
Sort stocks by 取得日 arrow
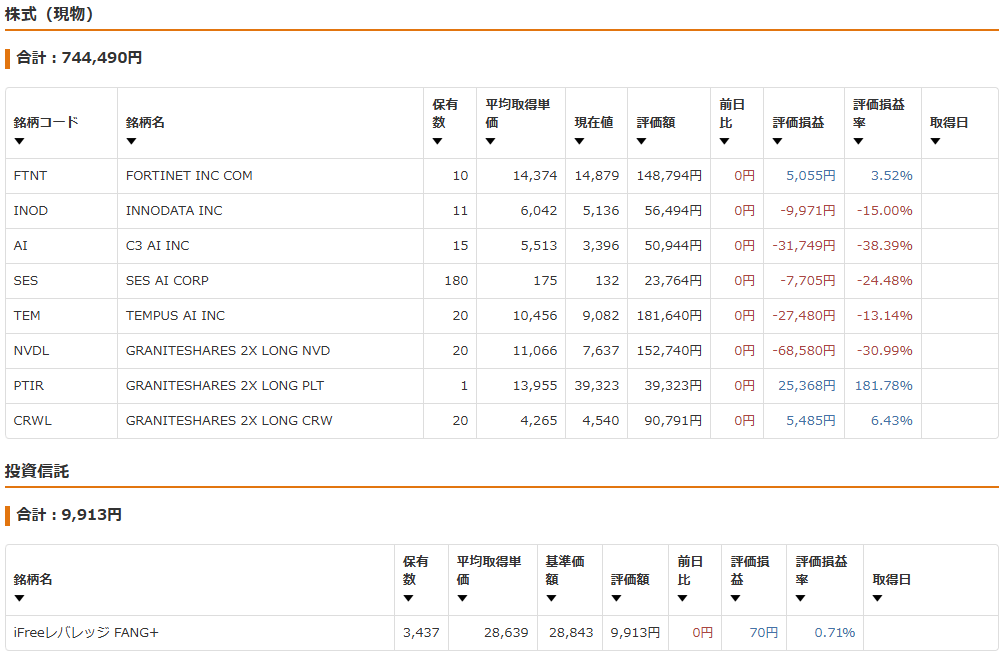coord(935,141)
